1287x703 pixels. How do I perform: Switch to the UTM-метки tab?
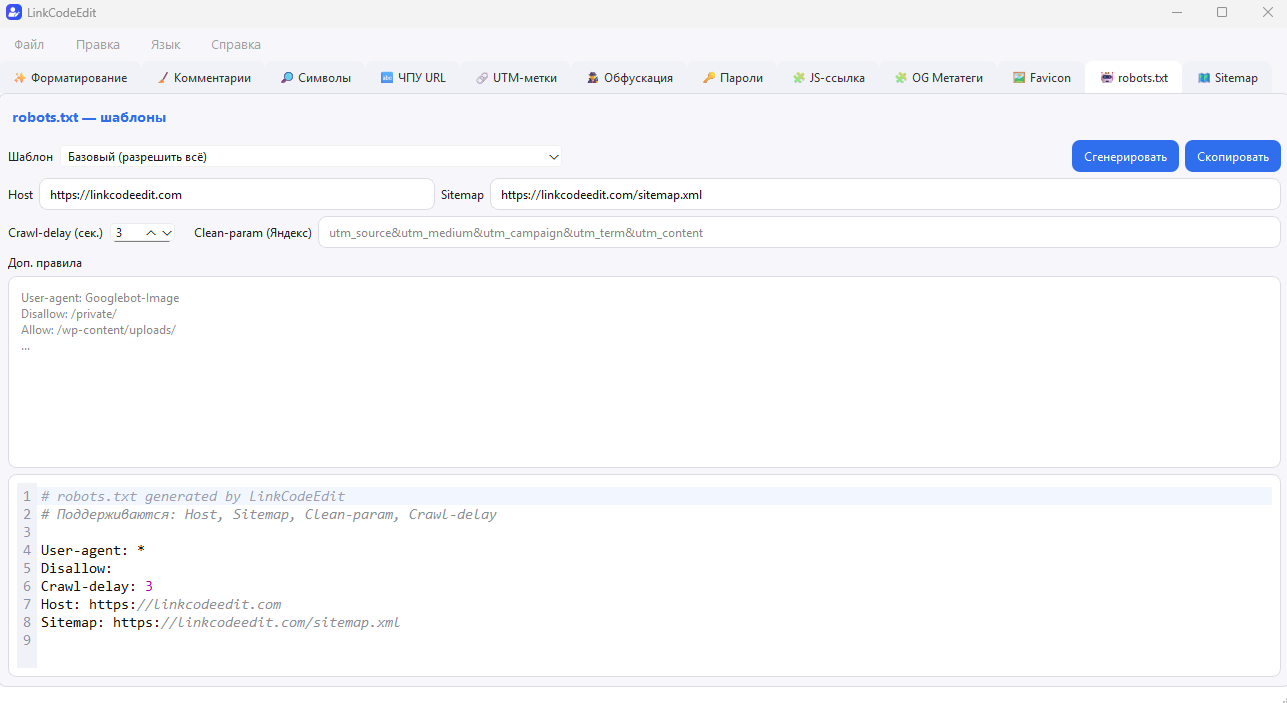tap(516, 78)
